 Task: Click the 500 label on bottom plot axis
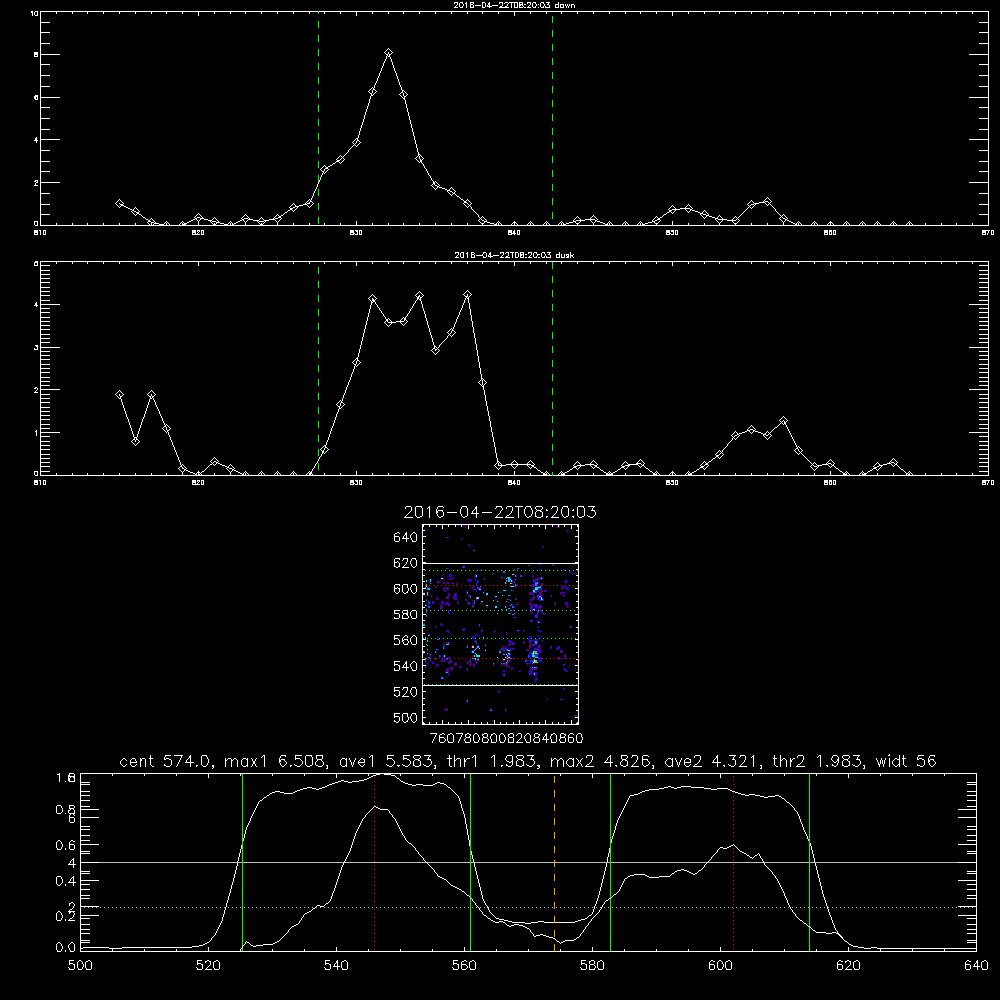tap(80, 966)
